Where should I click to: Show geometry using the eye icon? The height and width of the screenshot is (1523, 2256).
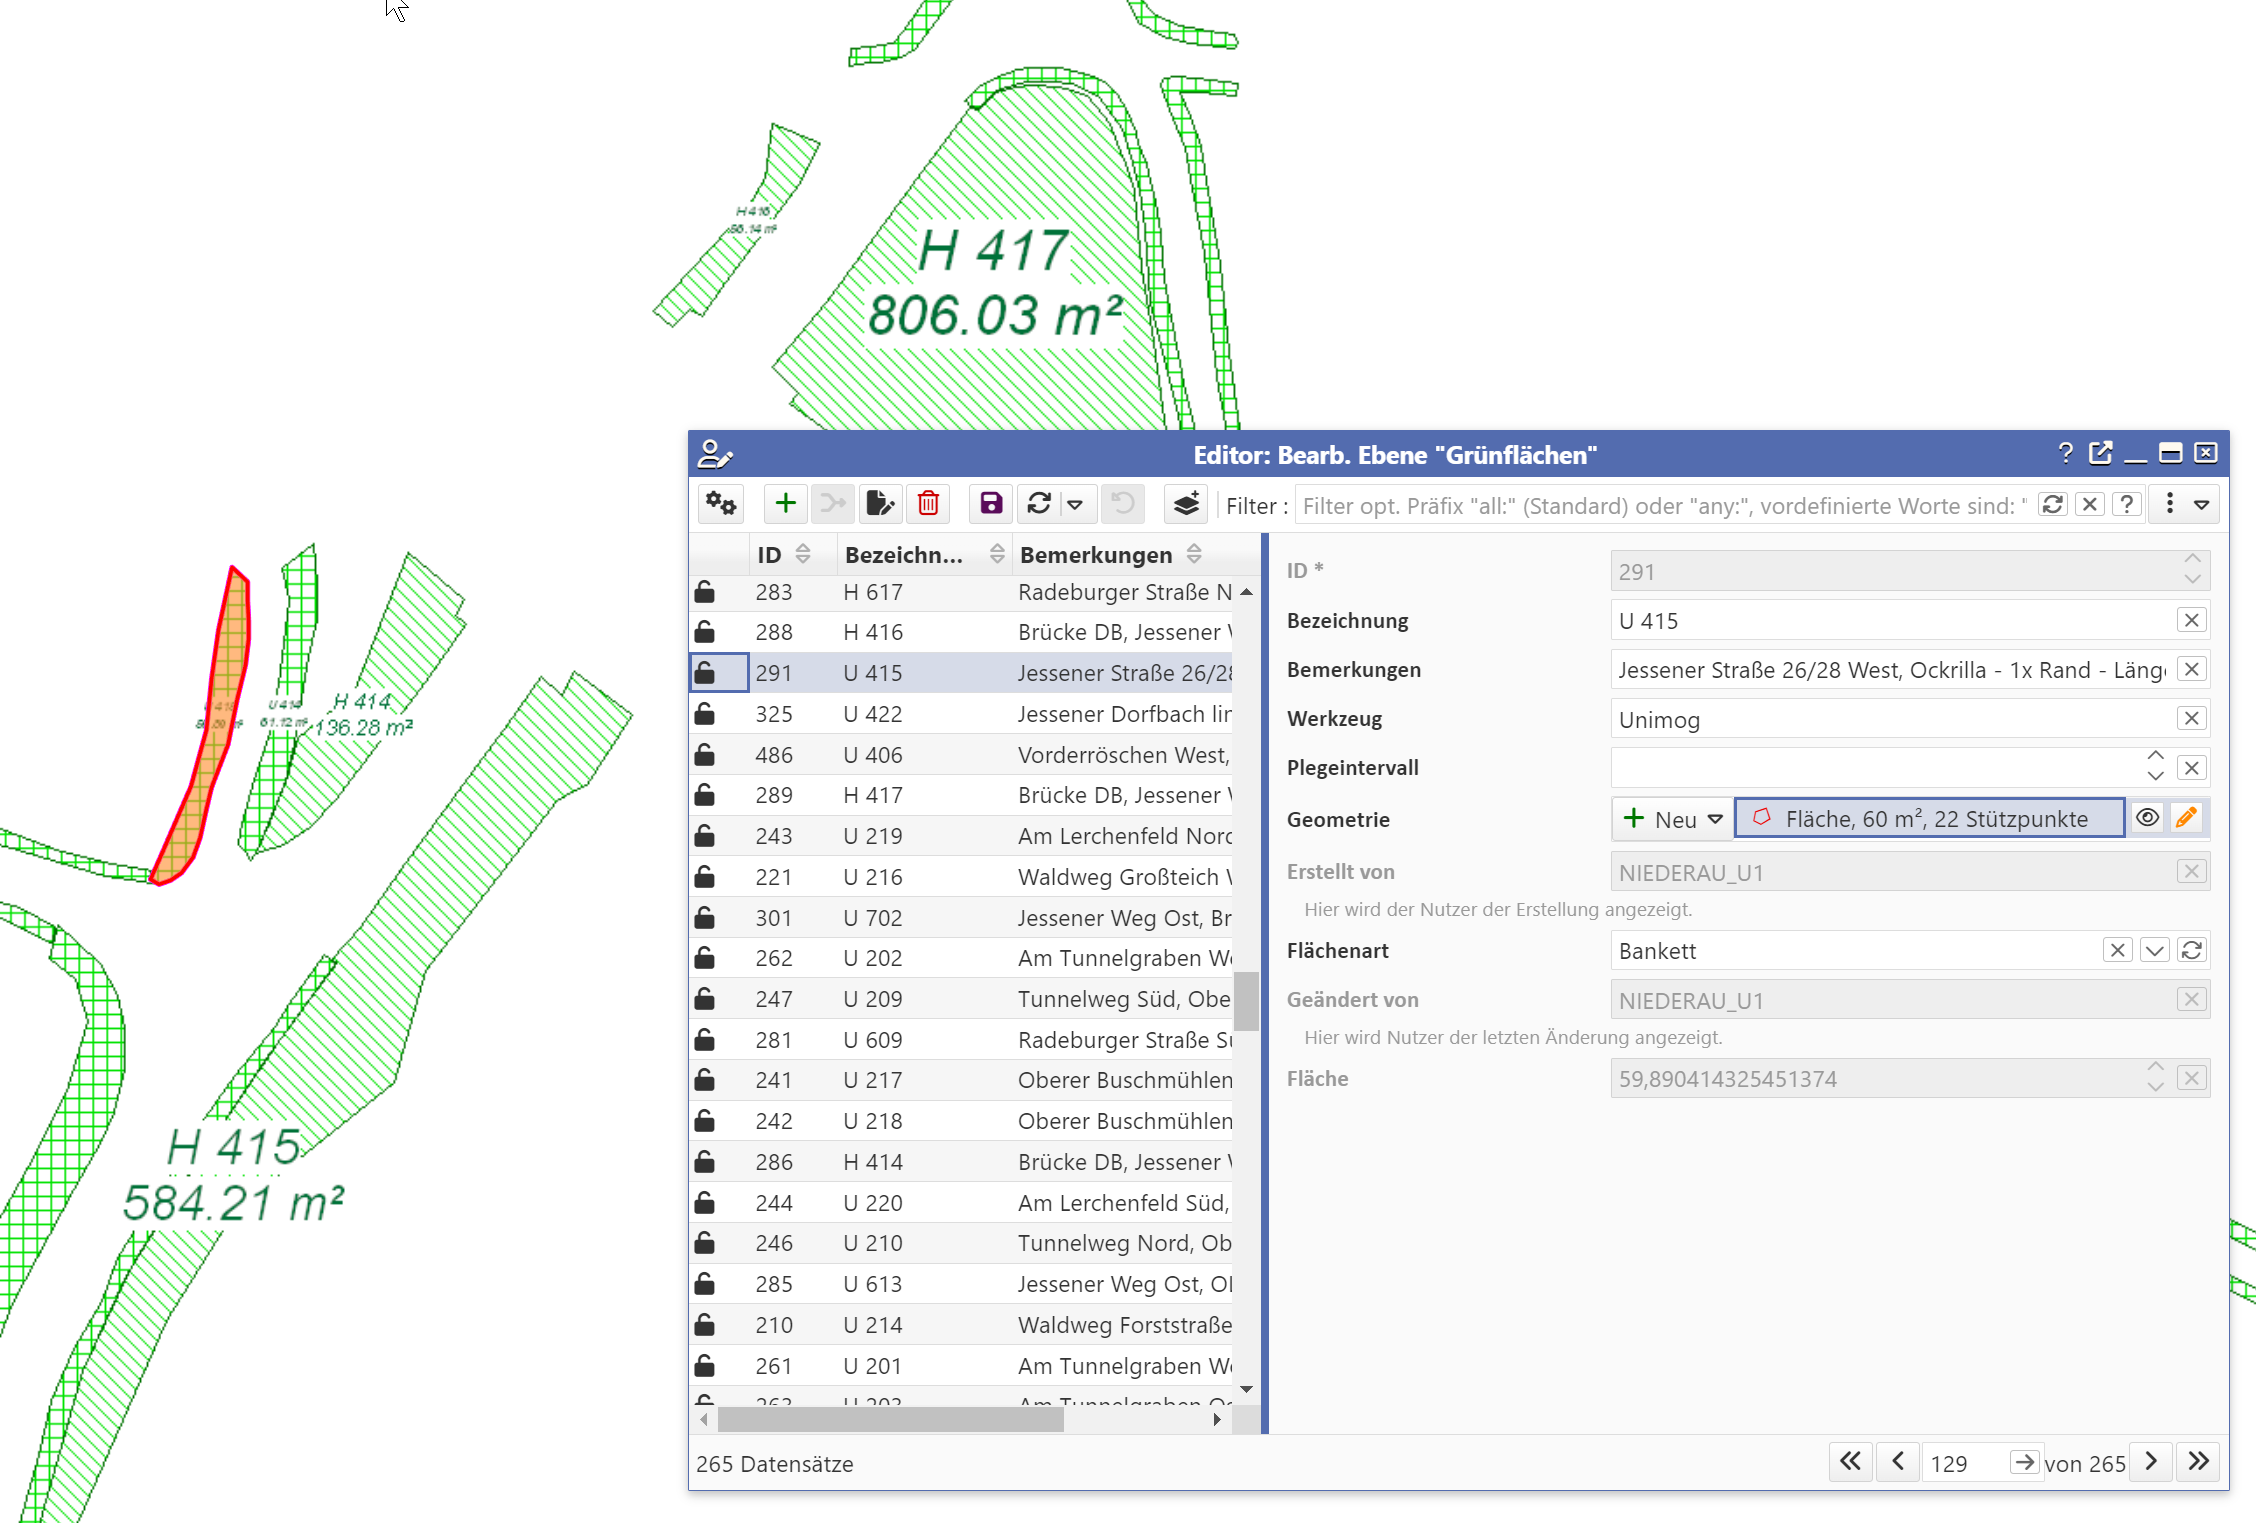[x=2148, y=817]
